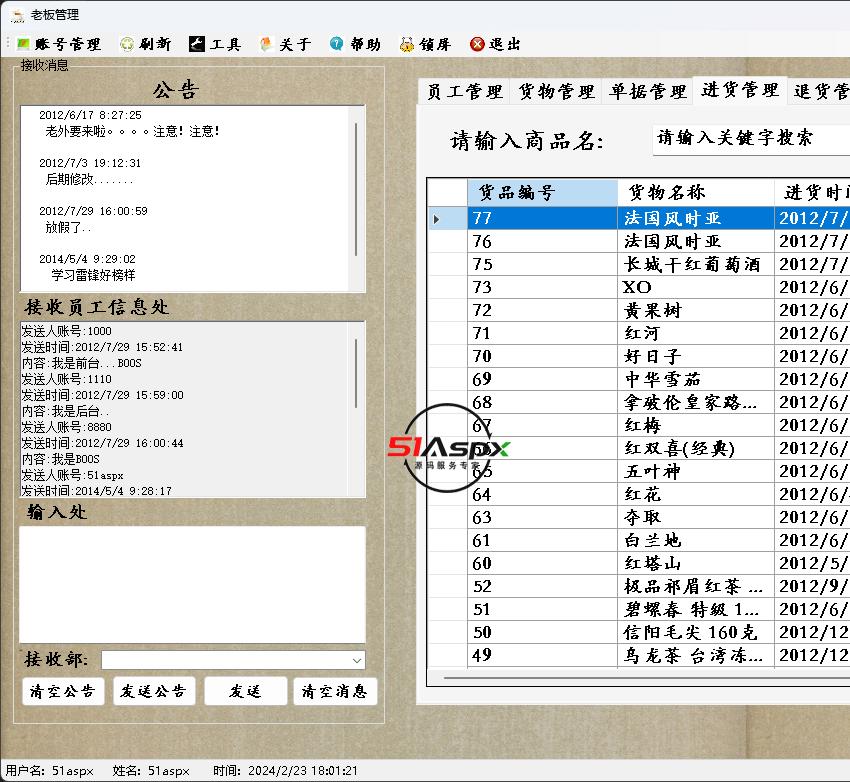Click the 清空消息 button
Screen dimensions: 850x782
coord(335,691)
